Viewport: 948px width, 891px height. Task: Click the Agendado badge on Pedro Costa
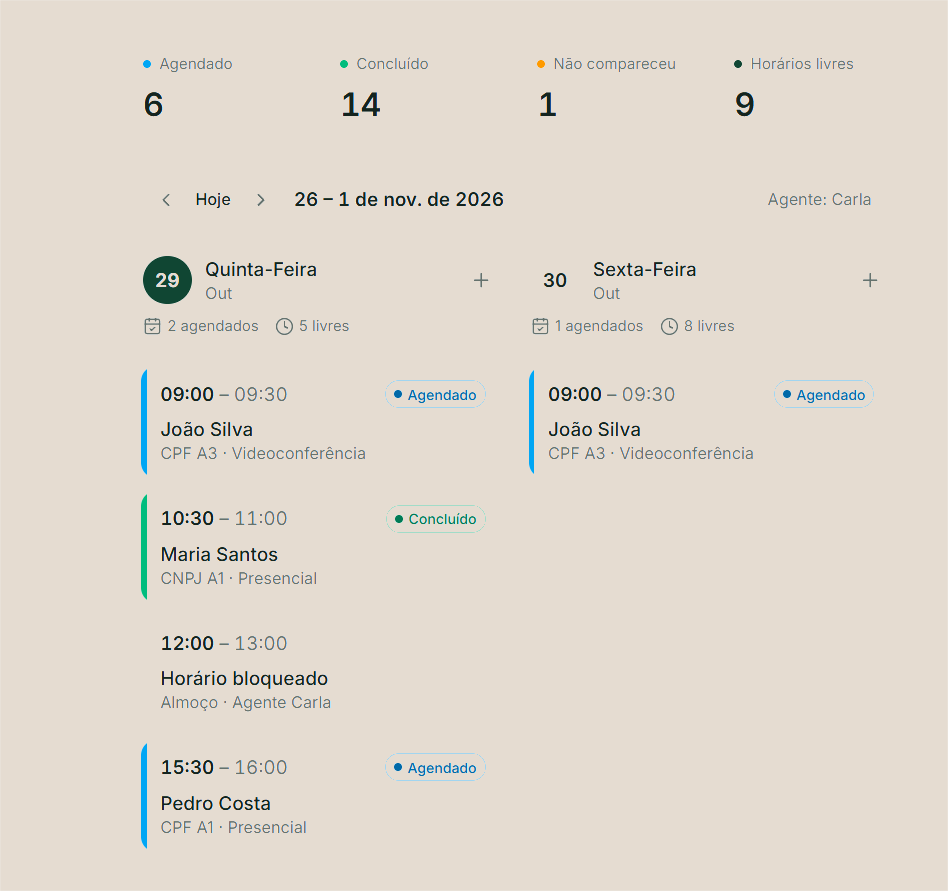tap(435, 768)
